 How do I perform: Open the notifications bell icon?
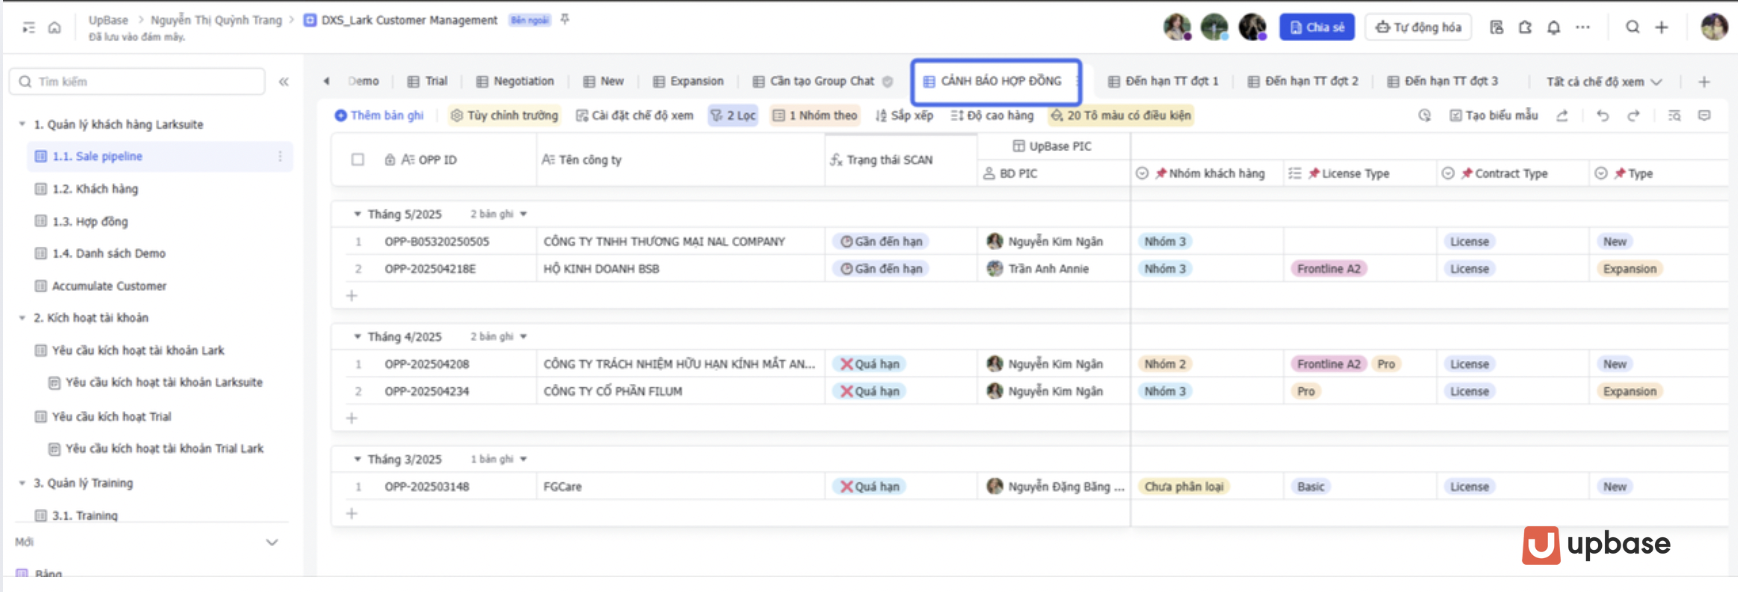pos(1553,27)
